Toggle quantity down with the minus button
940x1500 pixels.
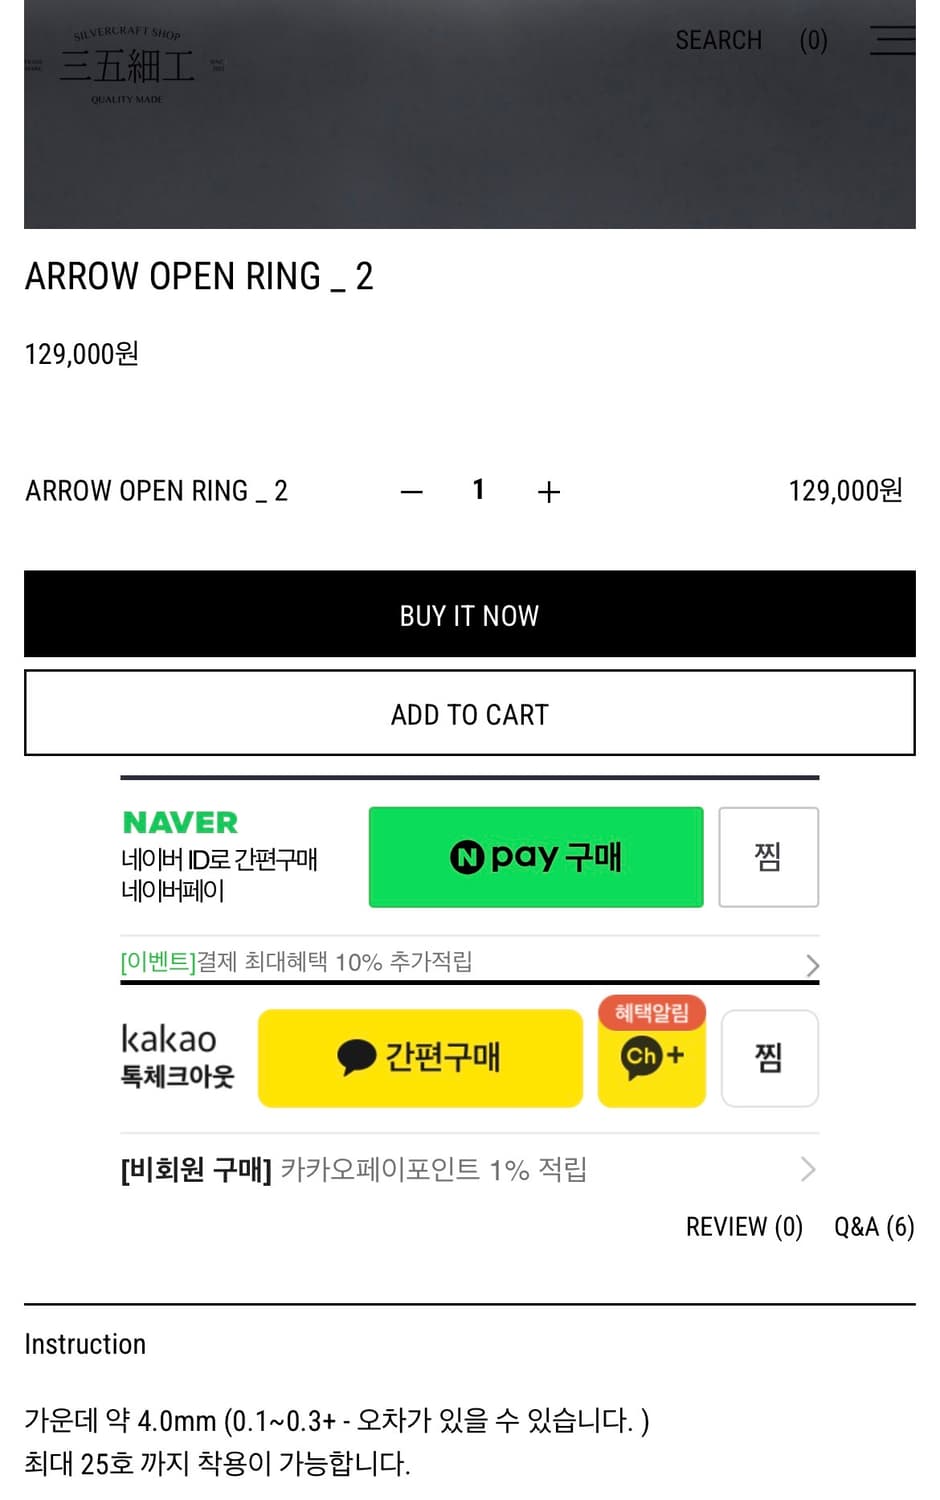410,491
